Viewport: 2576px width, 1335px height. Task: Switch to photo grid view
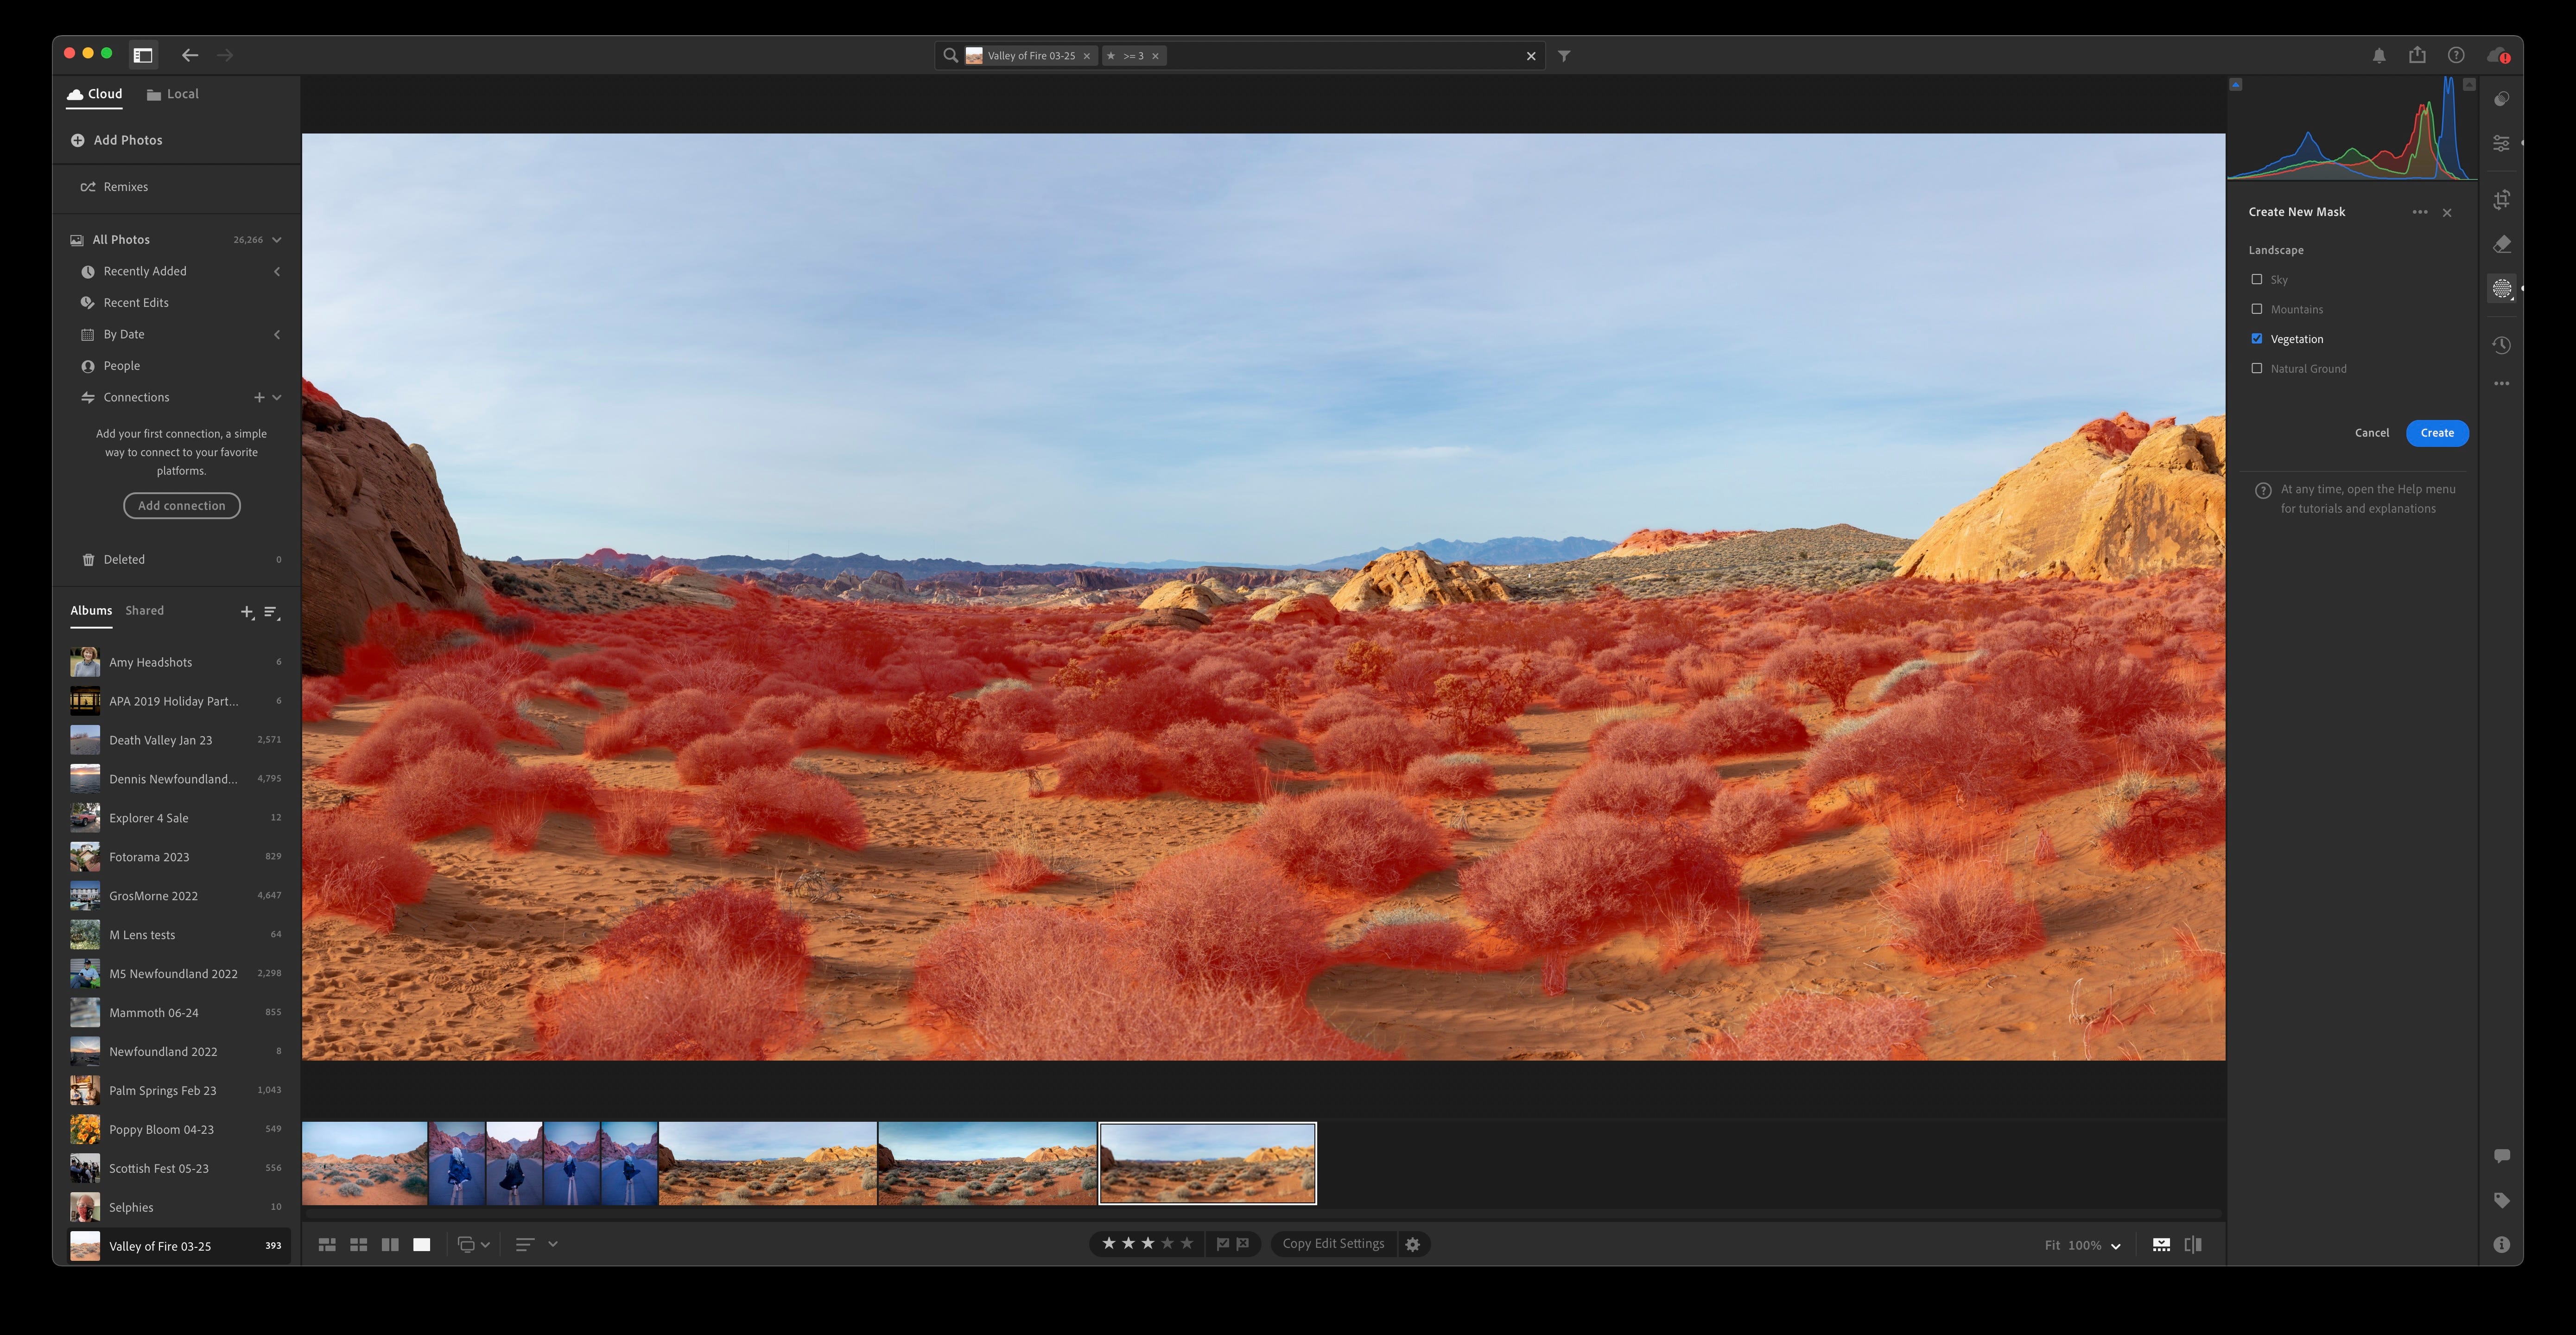click(x=327, y=1244)
